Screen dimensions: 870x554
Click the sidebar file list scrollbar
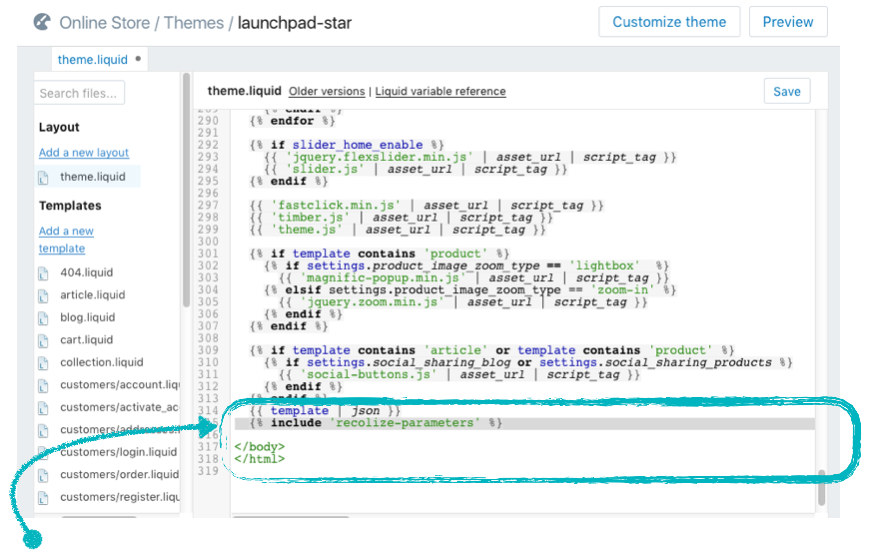[x=186, y=189]
